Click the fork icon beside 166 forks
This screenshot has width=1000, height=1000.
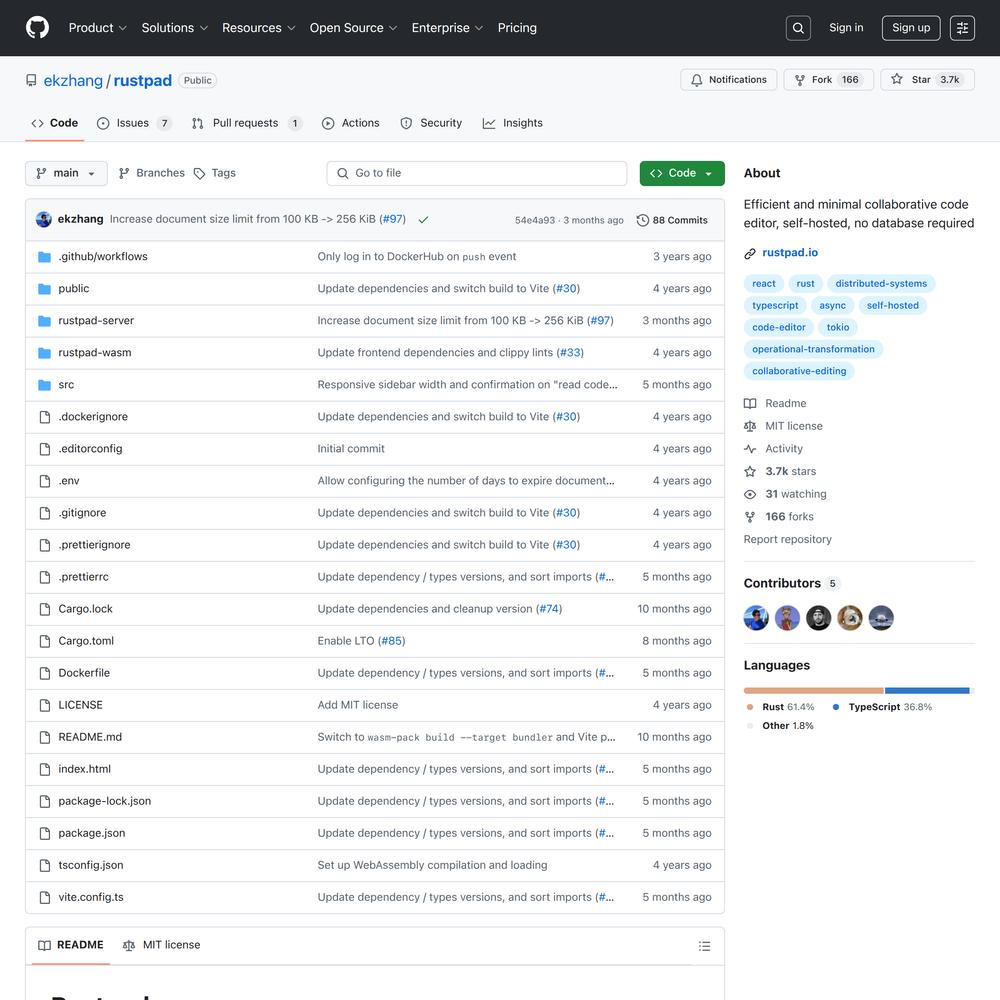[750, 517]
